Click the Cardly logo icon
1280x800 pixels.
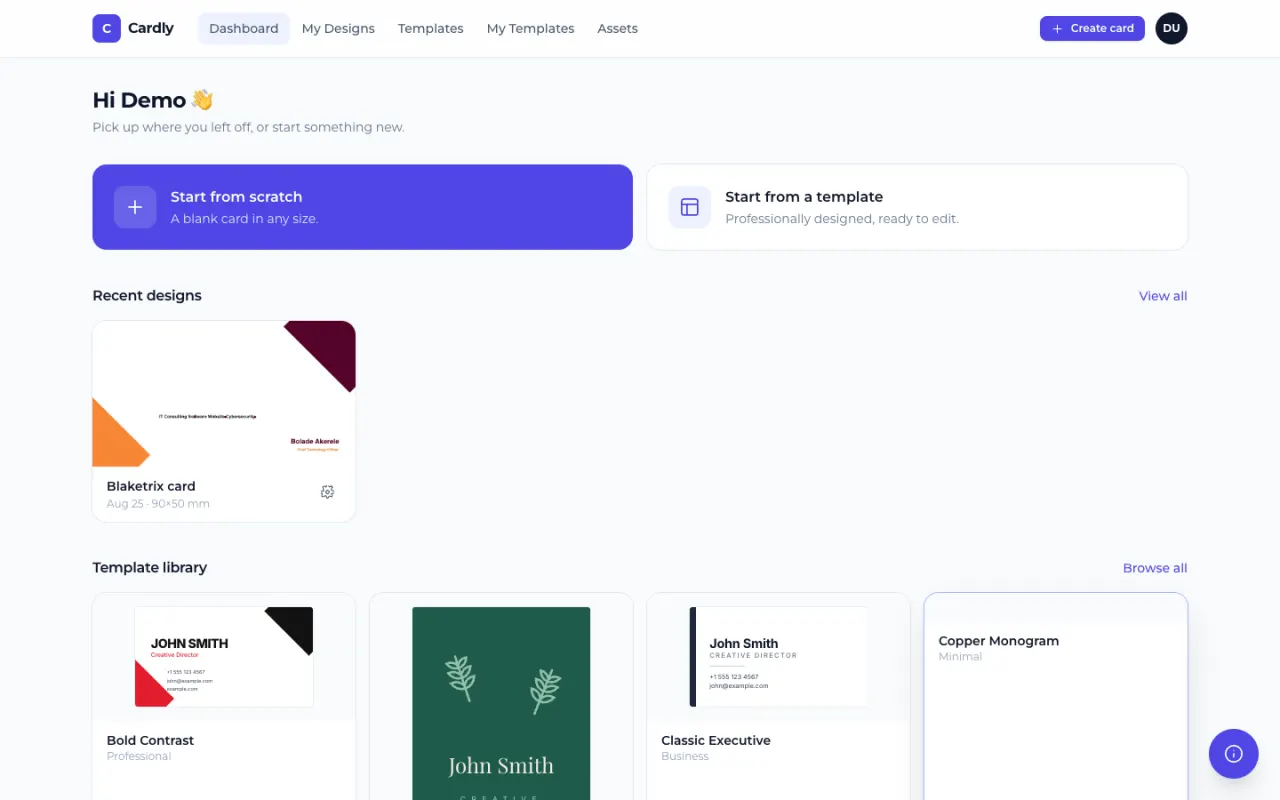tap(107, 28)
